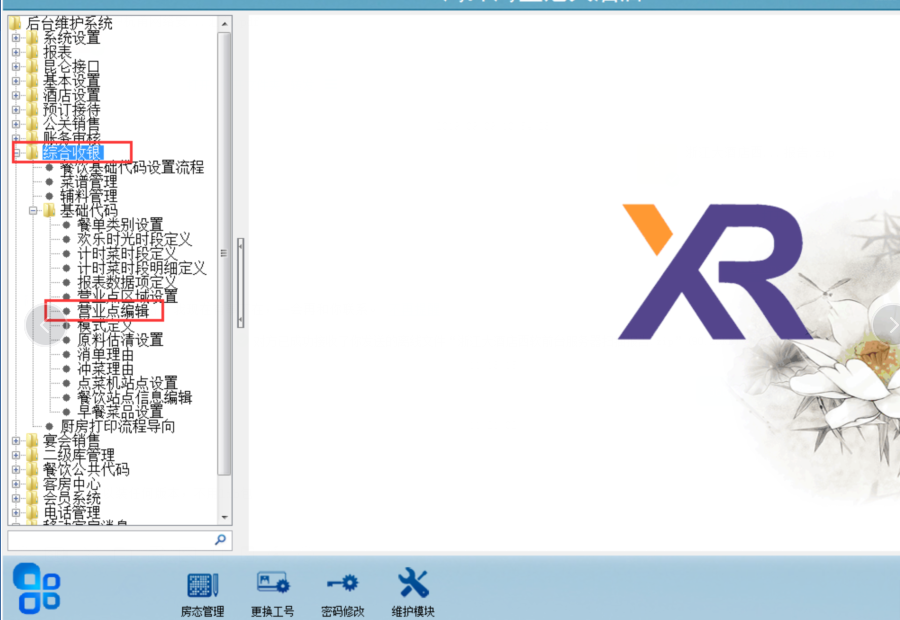
Task: Click the folder icon beside 酒店设置
Action: tap(33, 95)
